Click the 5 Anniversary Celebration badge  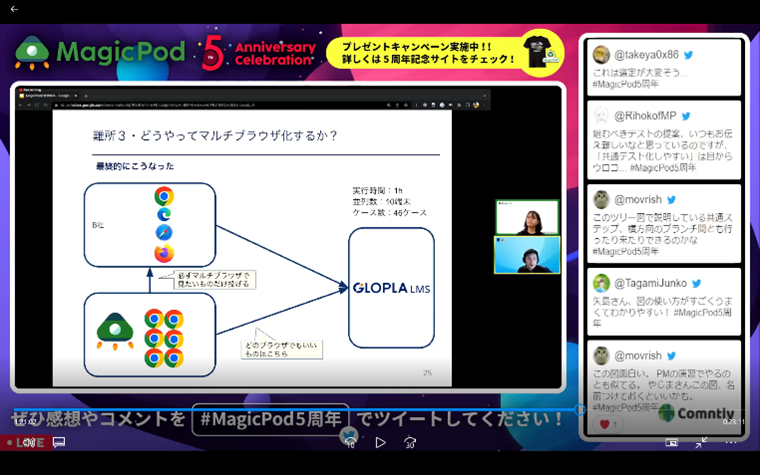click(258, 52)
